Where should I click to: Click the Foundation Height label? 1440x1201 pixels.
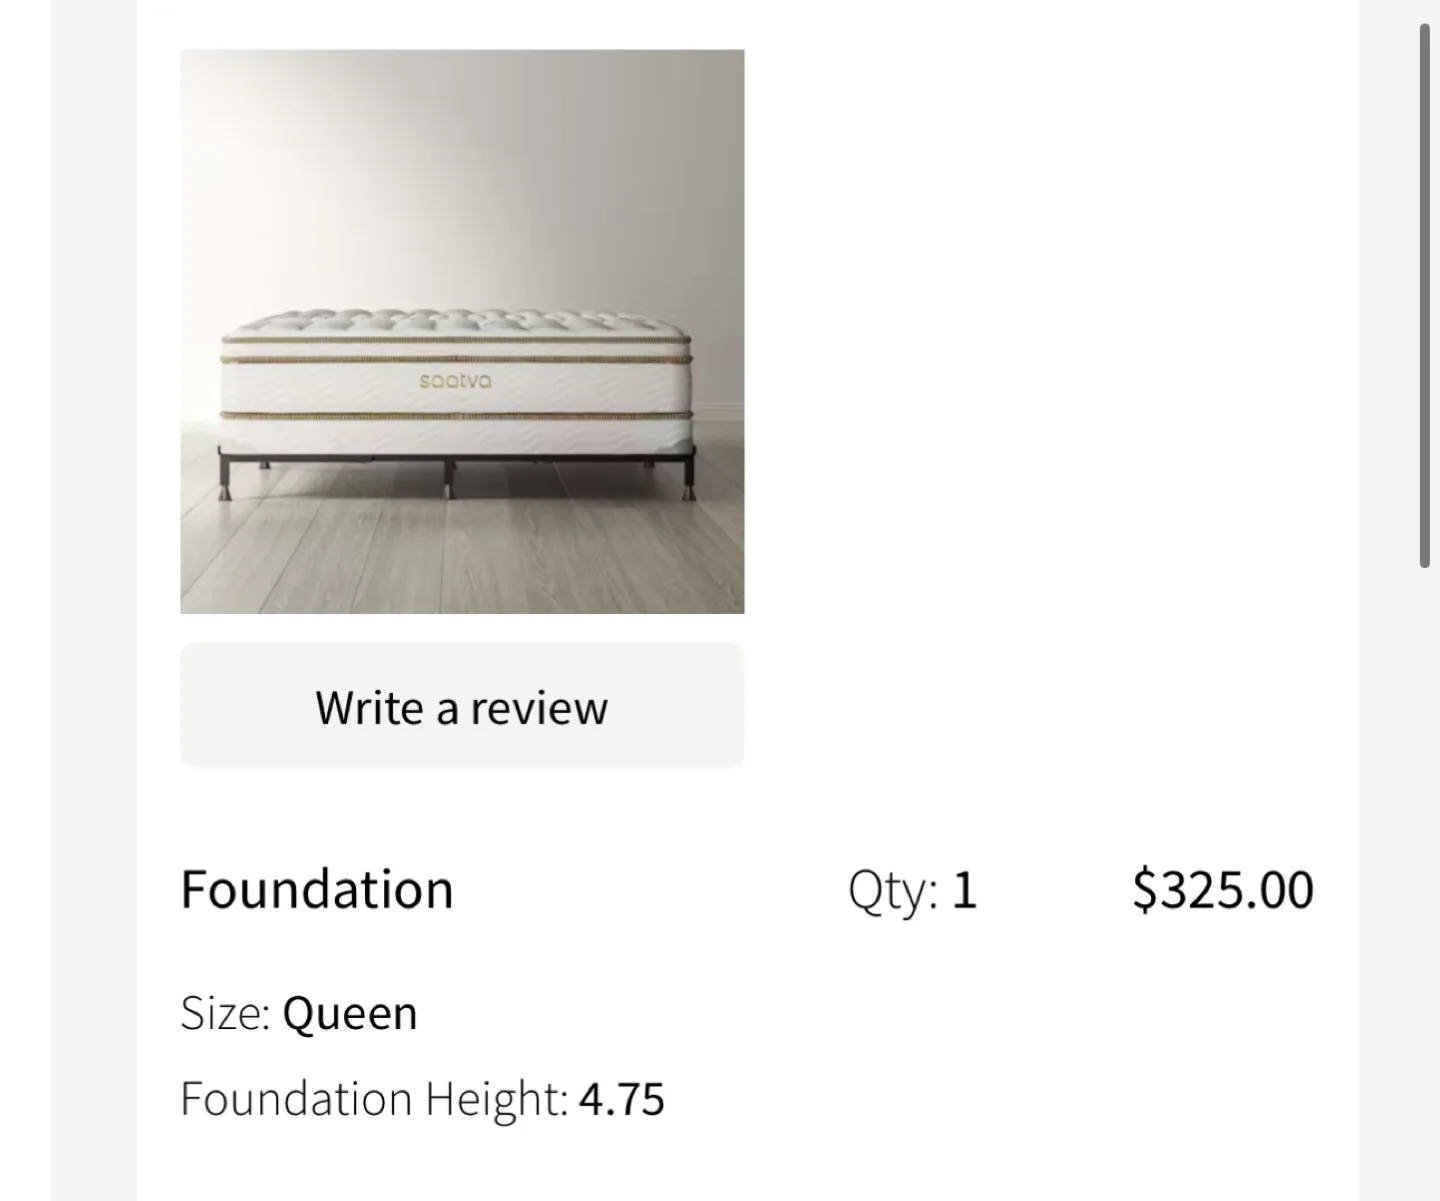[375, 1099]
